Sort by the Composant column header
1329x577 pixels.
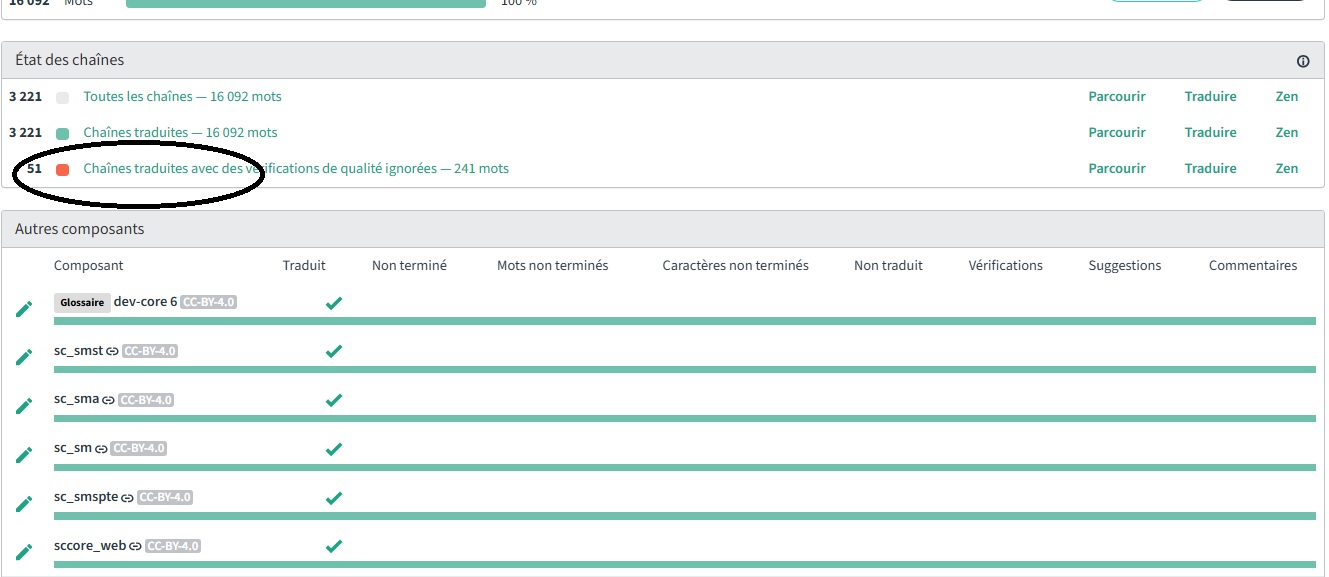(x=89, y=266)
